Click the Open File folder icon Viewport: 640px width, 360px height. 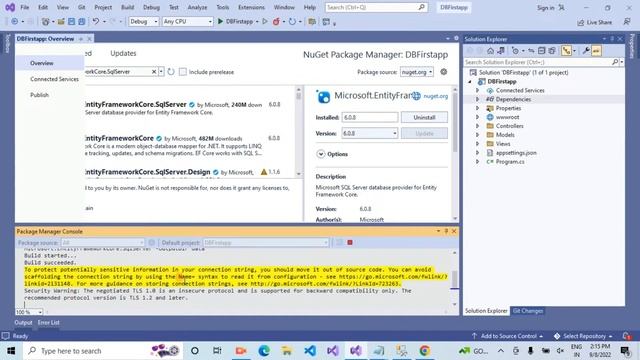pyautogui.click(x=61, y=22)
